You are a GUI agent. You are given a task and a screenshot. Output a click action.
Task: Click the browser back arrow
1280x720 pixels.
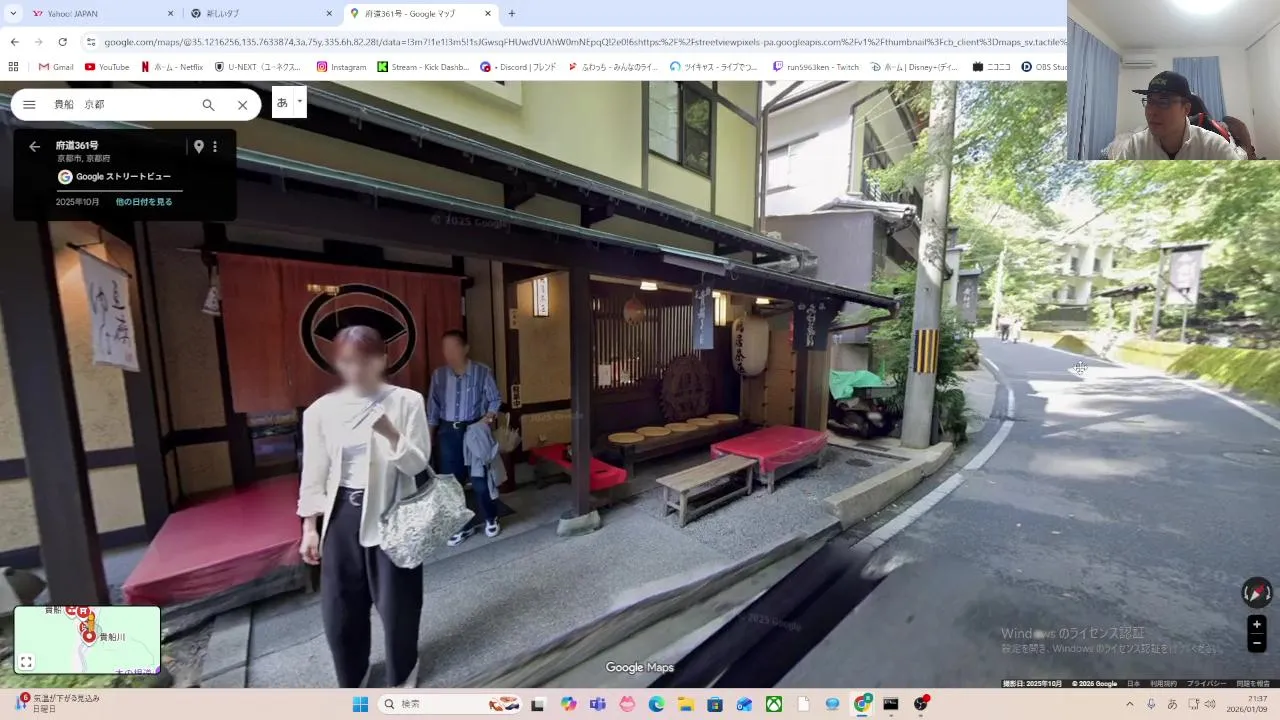[14, 42]
